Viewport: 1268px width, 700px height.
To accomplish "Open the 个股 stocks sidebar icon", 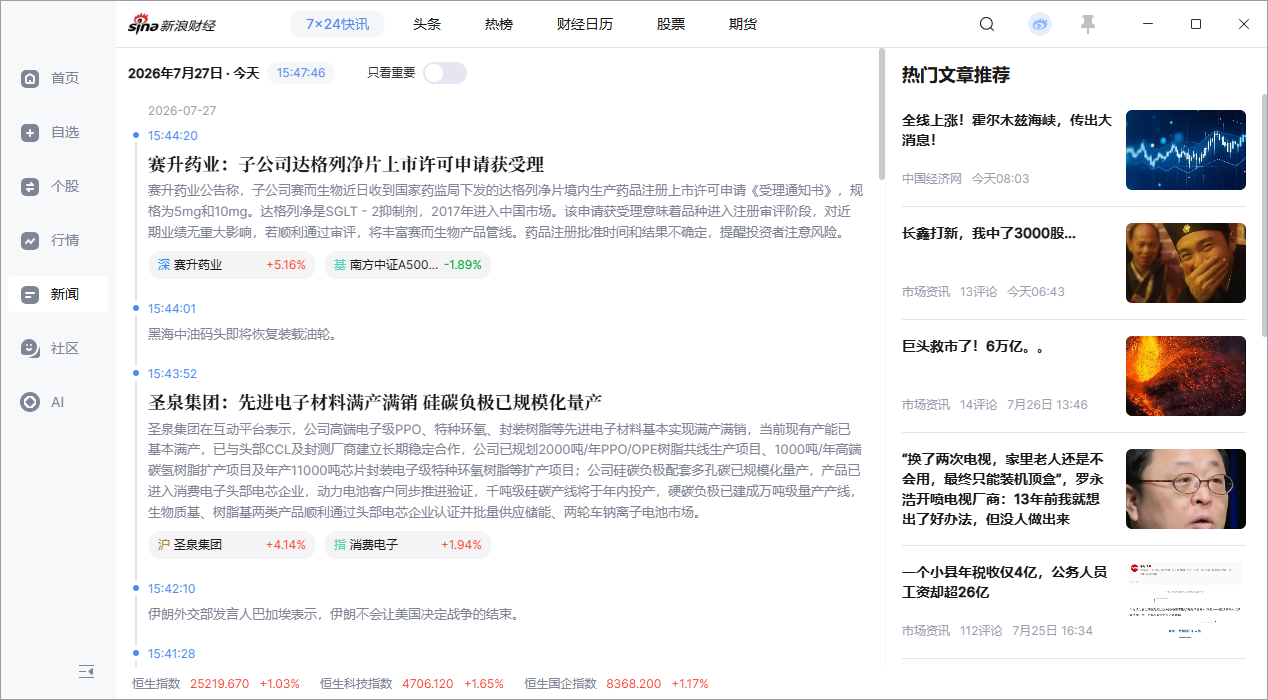I will coord(30,186).
